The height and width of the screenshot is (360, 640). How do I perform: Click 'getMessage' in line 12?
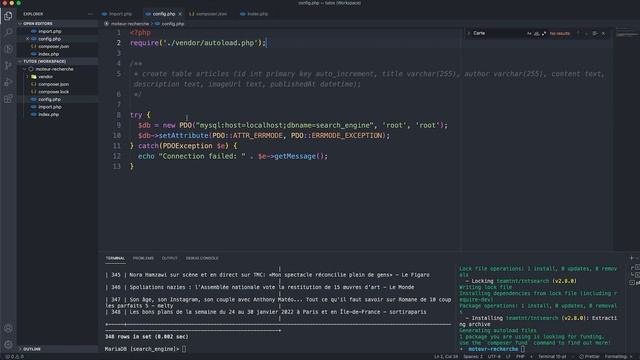pyautogui.click(x=295, y=156)
